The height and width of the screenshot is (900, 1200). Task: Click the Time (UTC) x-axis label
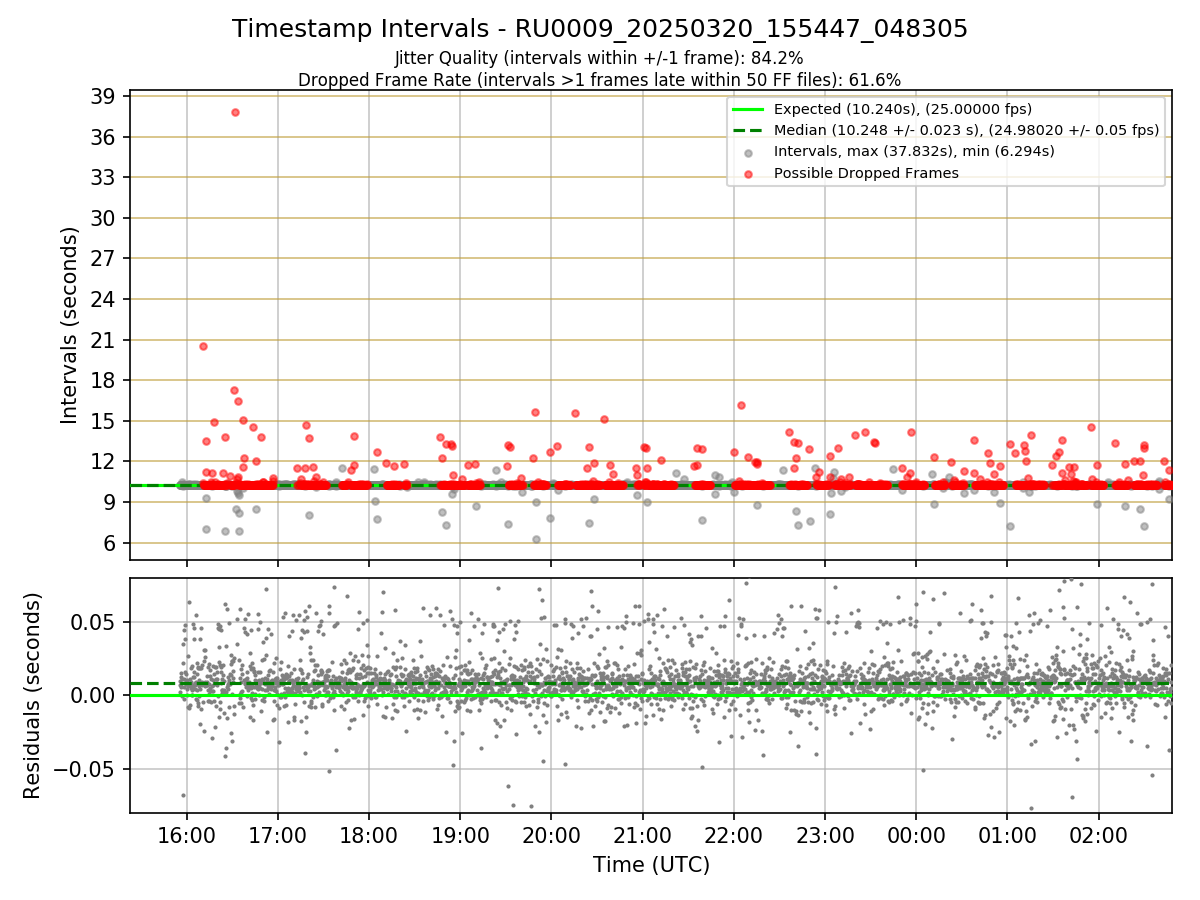click(651, 865)
